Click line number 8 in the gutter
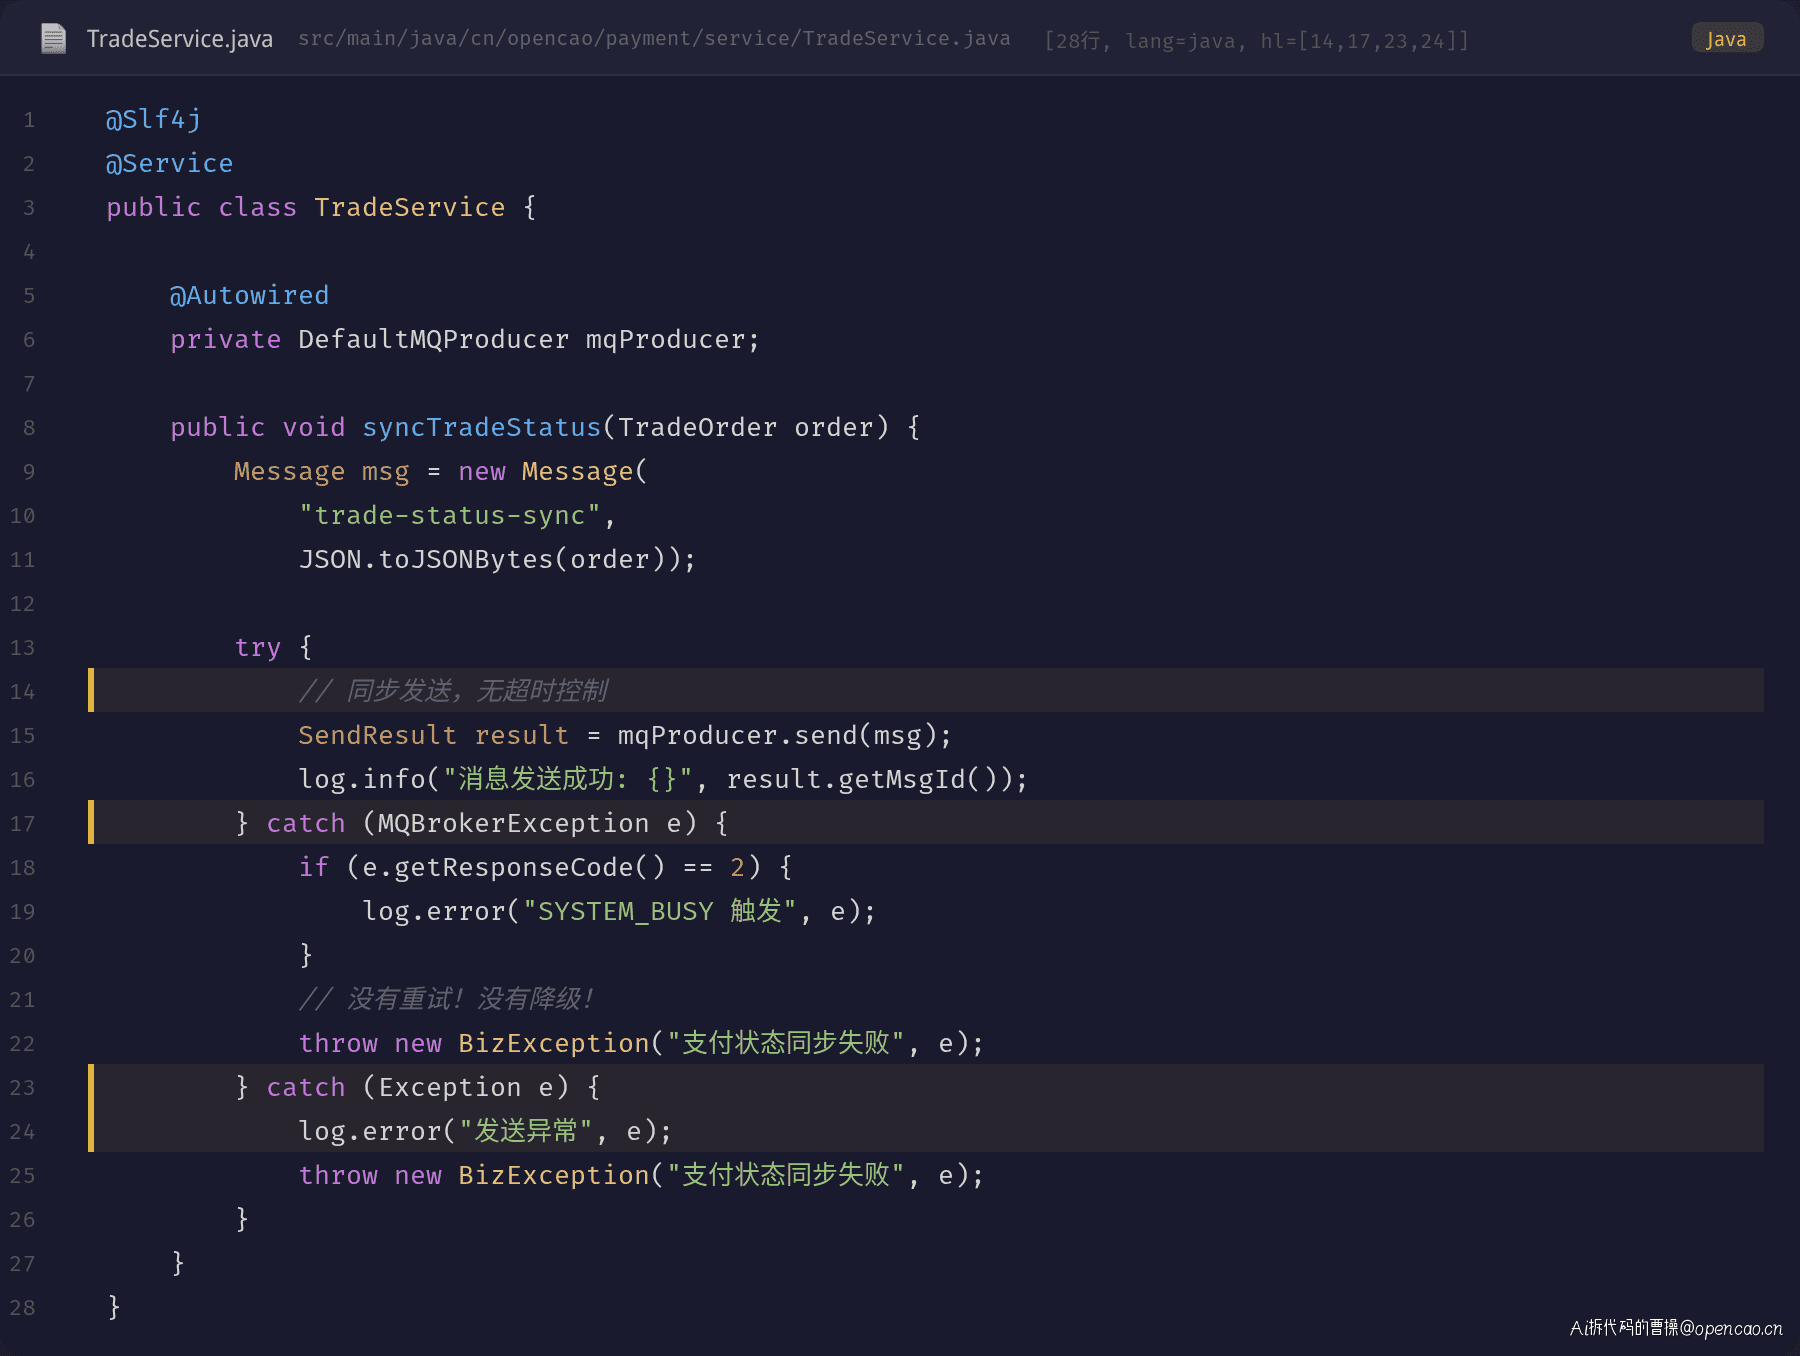Screen dimensions: 1800x1356 [29, 427]
